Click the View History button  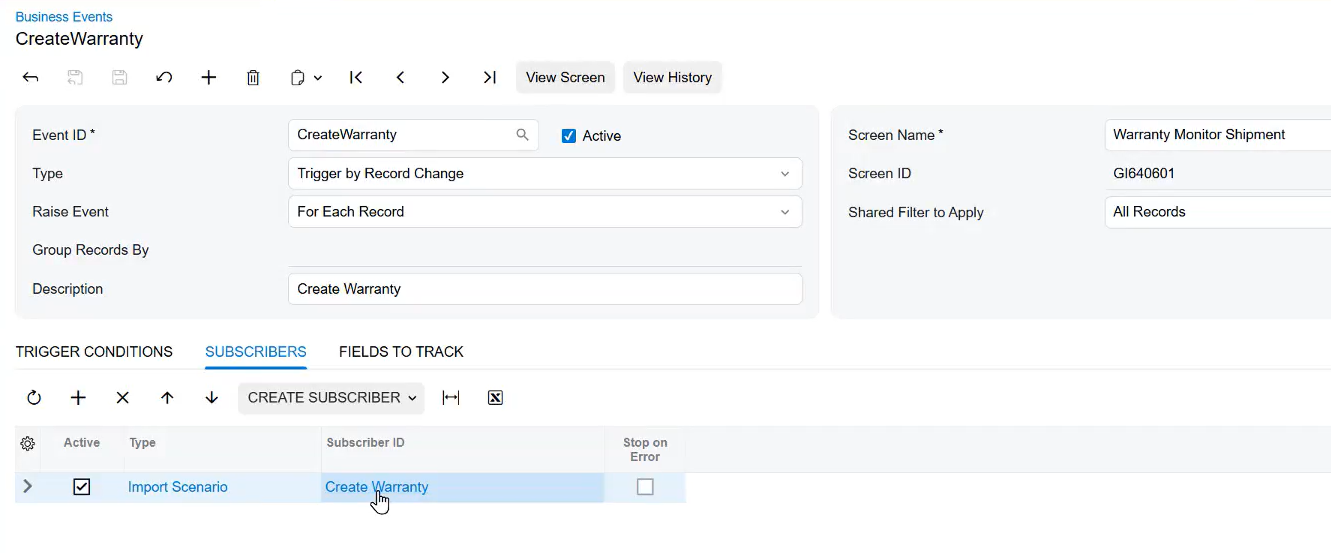click(x=672, y=77)
